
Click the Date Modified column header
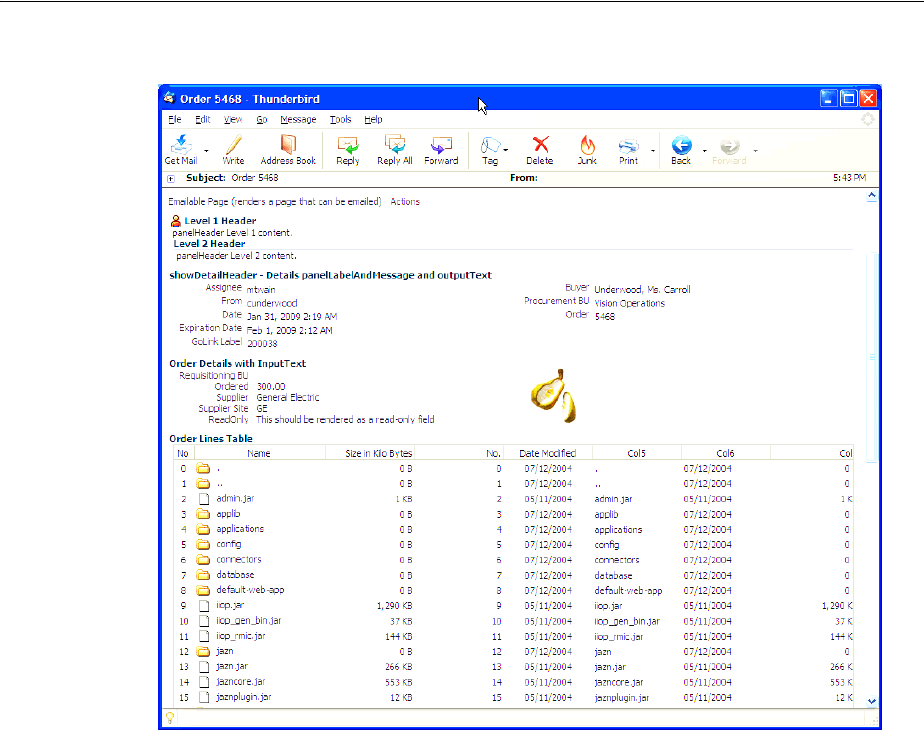coord(547,453)
